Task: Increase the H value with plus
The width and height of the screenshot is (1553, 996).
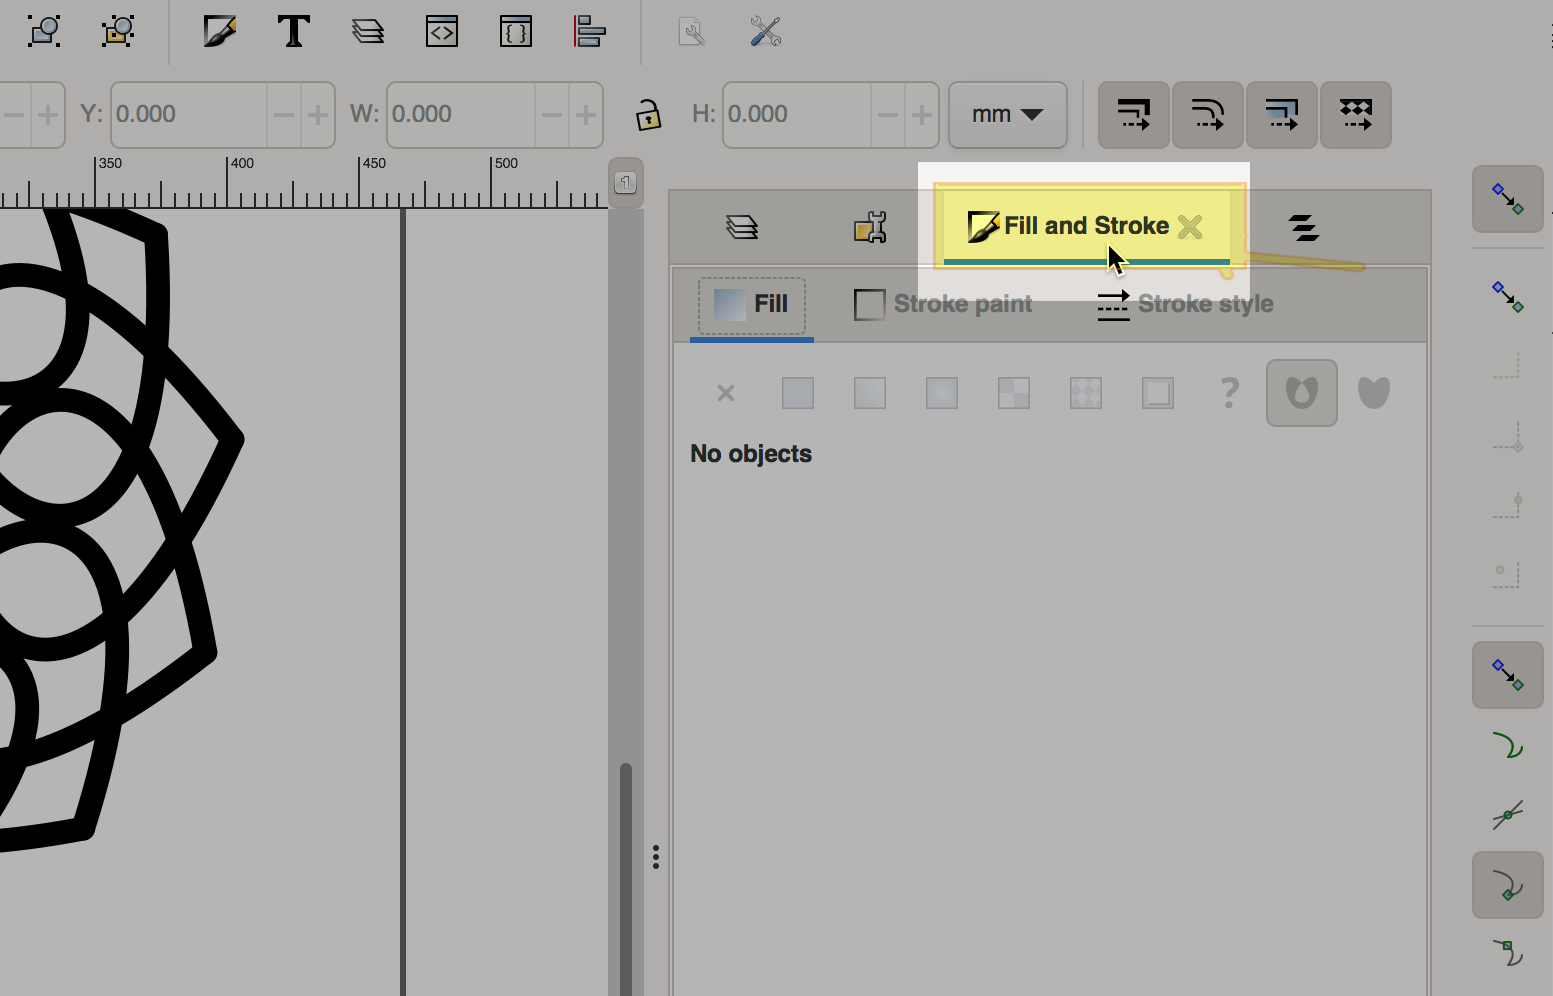Action: coord(921,115)
